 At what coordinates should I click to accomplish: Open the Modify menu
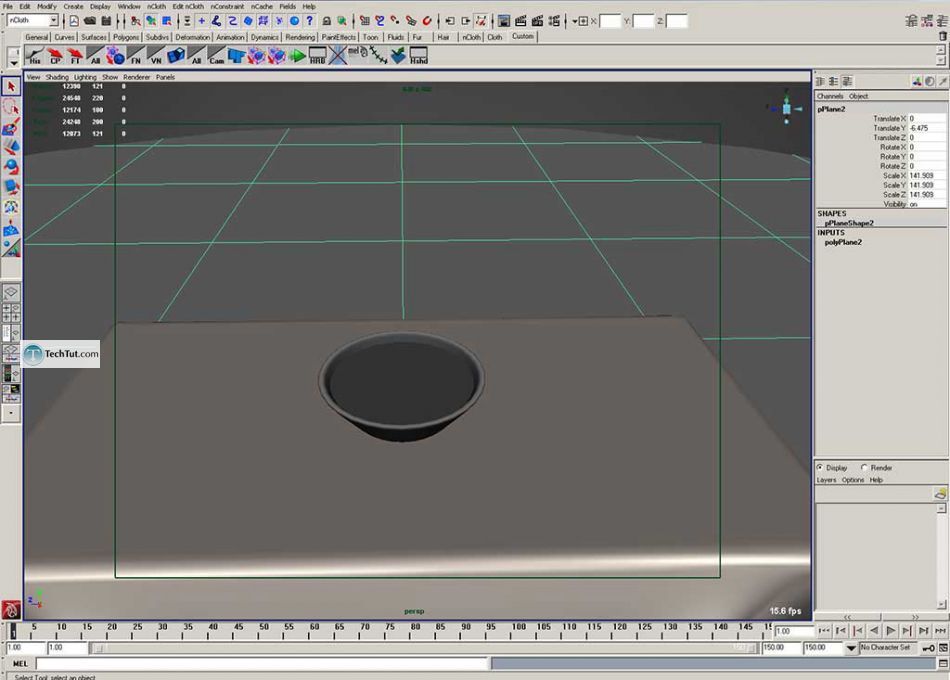(x=47, y=6)
